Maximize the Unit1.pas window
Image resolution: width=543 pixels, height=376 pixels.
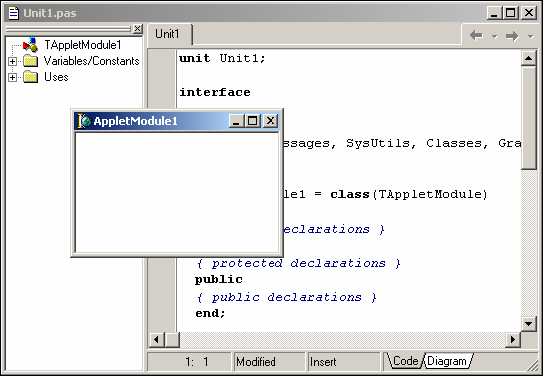[x=511, y=13]
